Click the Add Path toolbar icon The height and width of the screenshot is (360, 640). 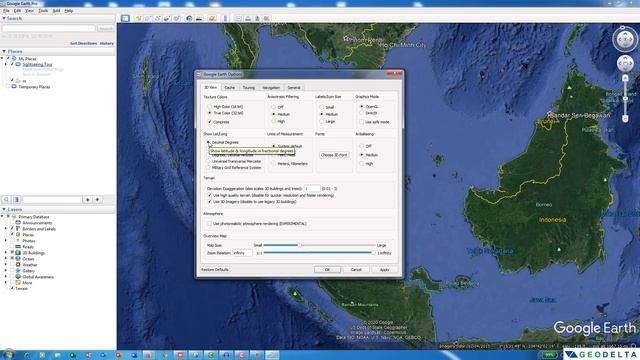(x=157, y=18)
